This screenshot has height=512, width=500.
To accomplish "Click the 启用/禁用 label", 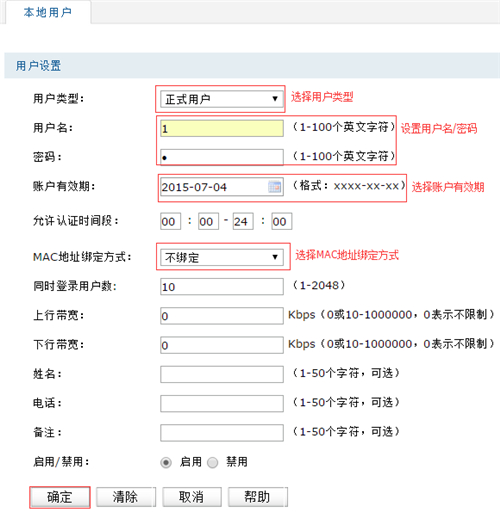I will [x=61, y=462].
